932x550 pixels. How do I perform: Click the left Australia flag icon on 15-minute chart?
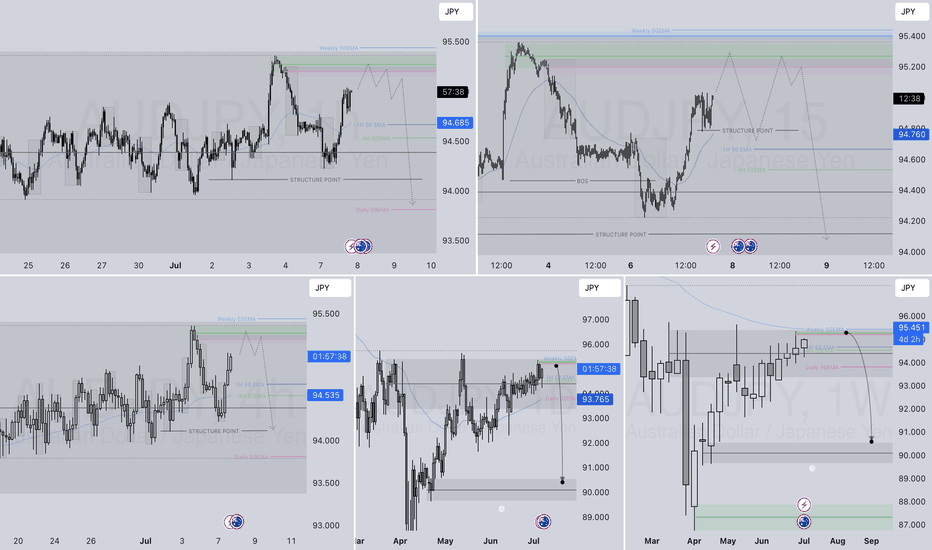coord(738,246)
